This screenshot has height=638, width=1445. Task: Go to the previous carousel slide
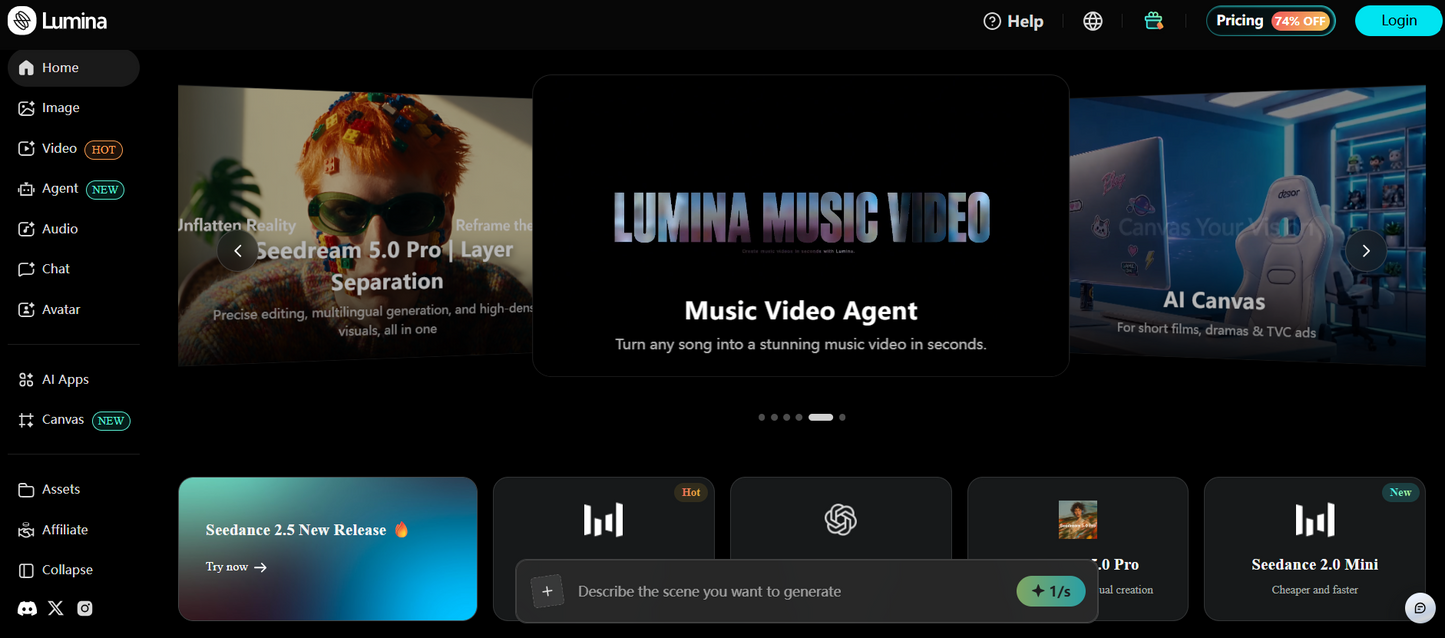[x=237, y=251]
